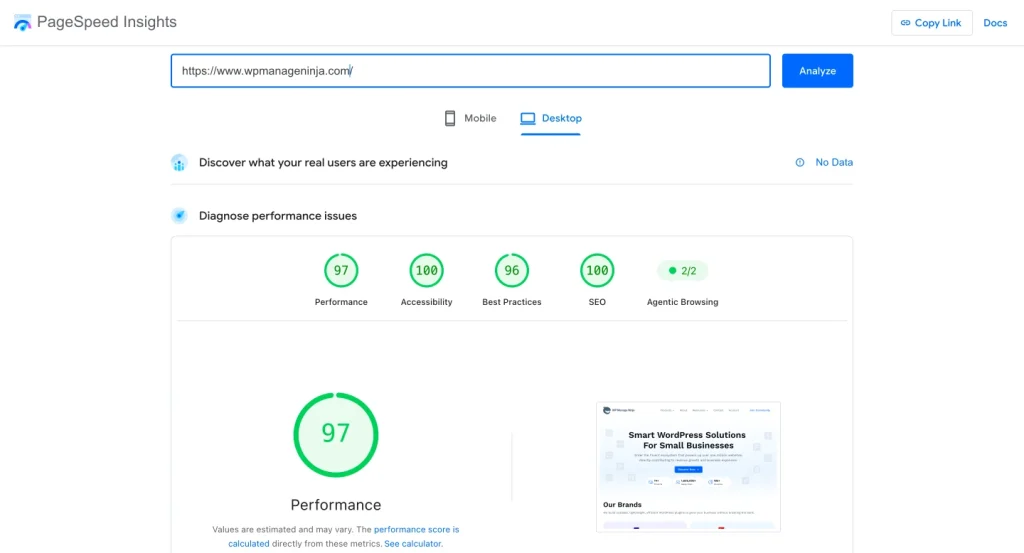Click the Agentic Browsing 2/2 badge
The height and width of the screenshot is (553, 1024).
pos(682,270)
